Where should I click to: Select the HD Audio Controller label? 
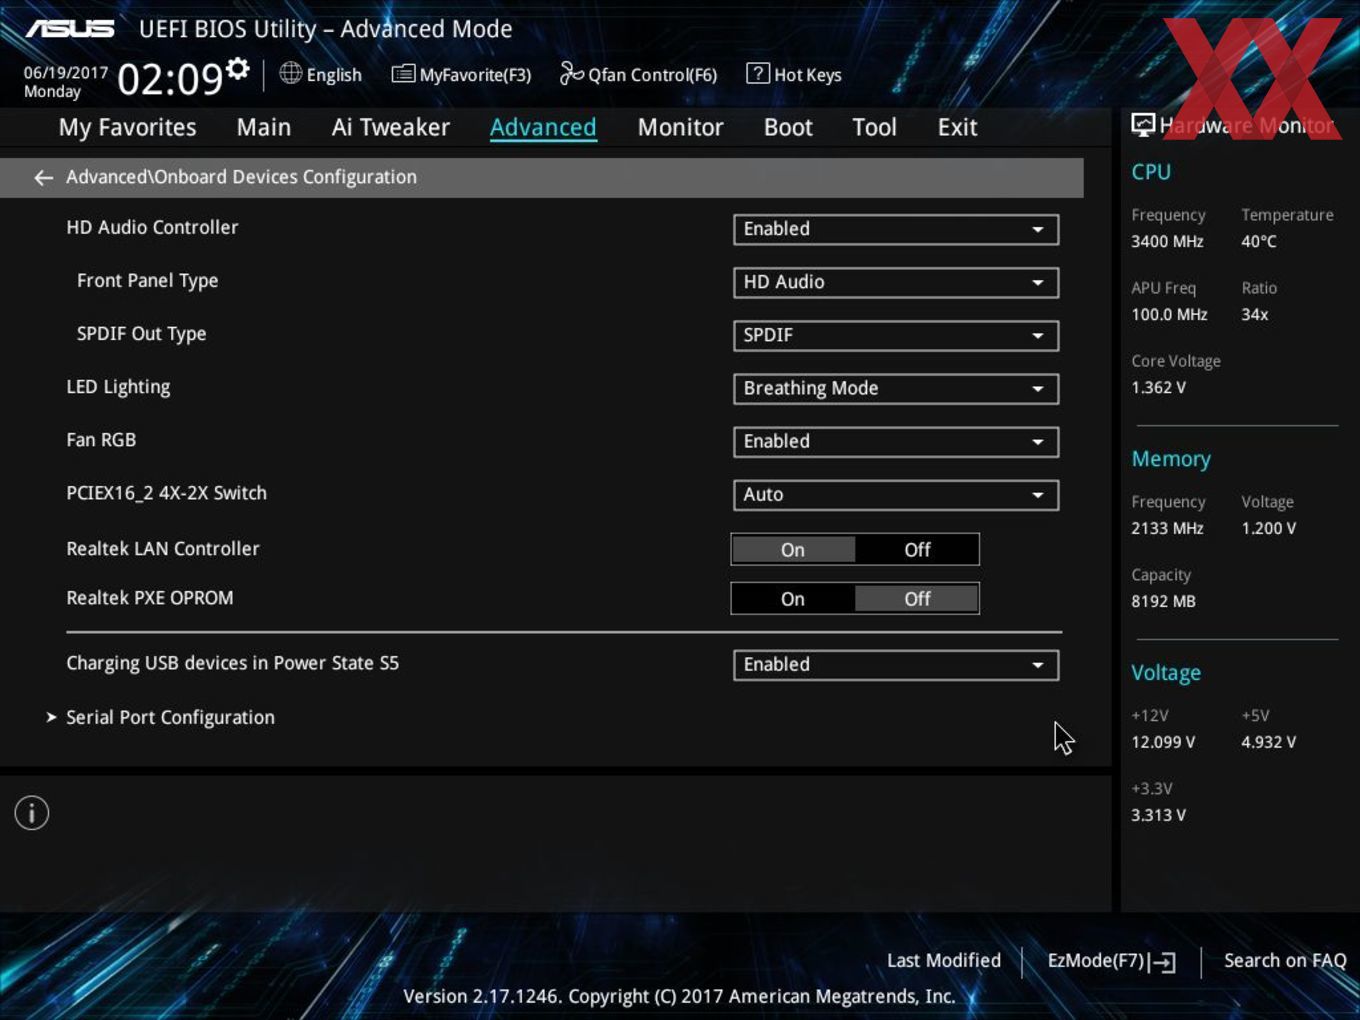[152, 228]
